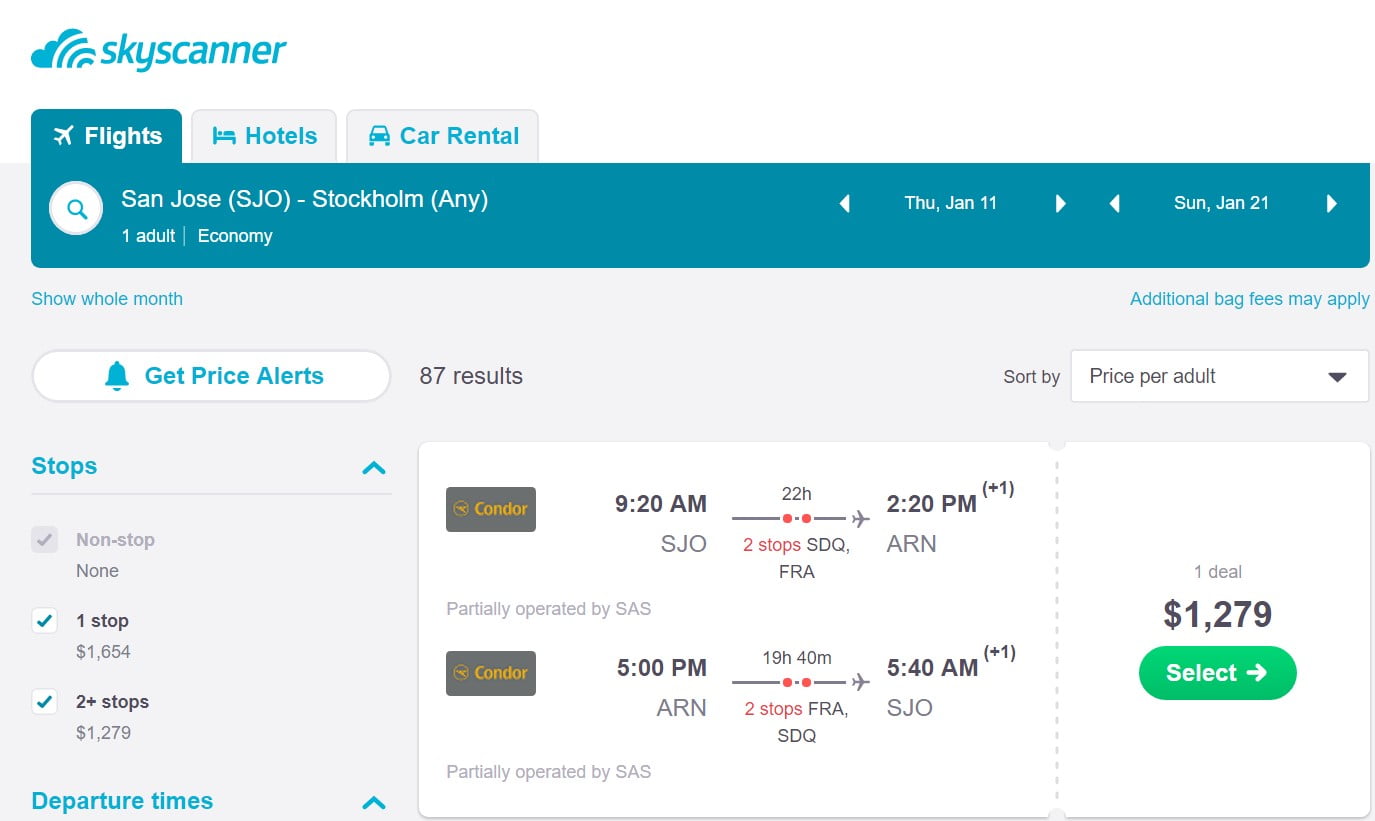This screenshot has width=1375, height=821.
Task: Open the search magnifier icon button
Action: point(77,209)
